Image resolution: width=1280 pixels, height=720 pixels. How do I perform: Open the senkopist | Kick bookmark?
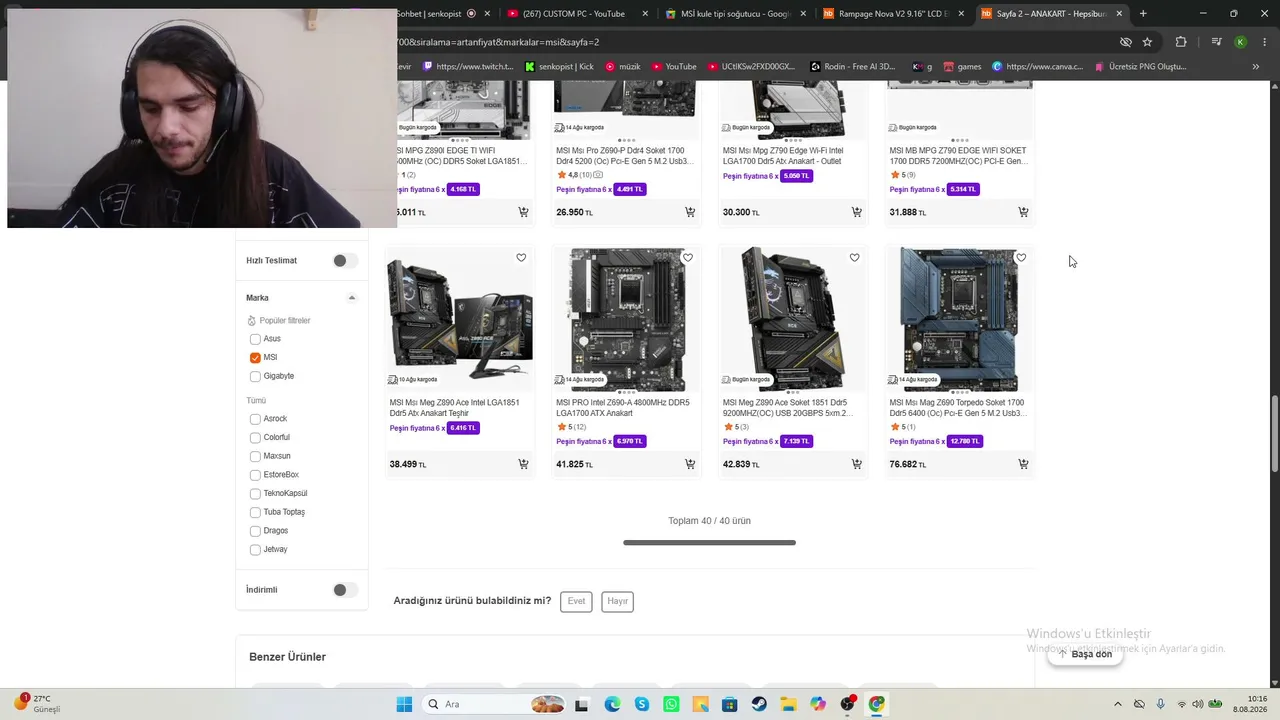pyautogui.click(x=559, y=67)
